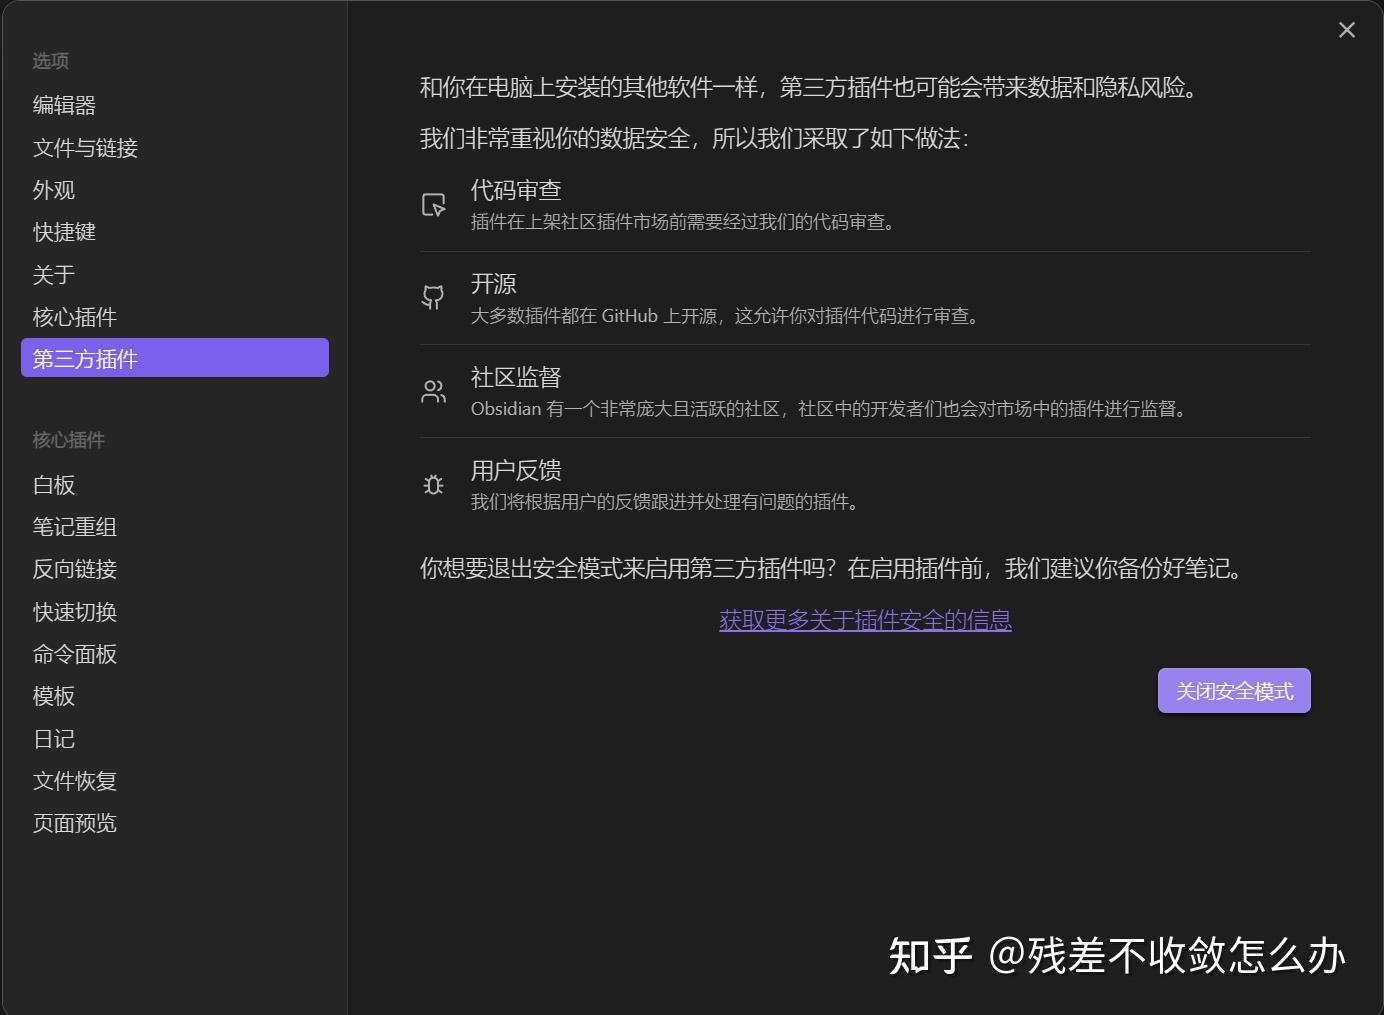Open the 编辑器 settings section
The height and width of the screenshot is (1015, 1384).
click(175, 105)
